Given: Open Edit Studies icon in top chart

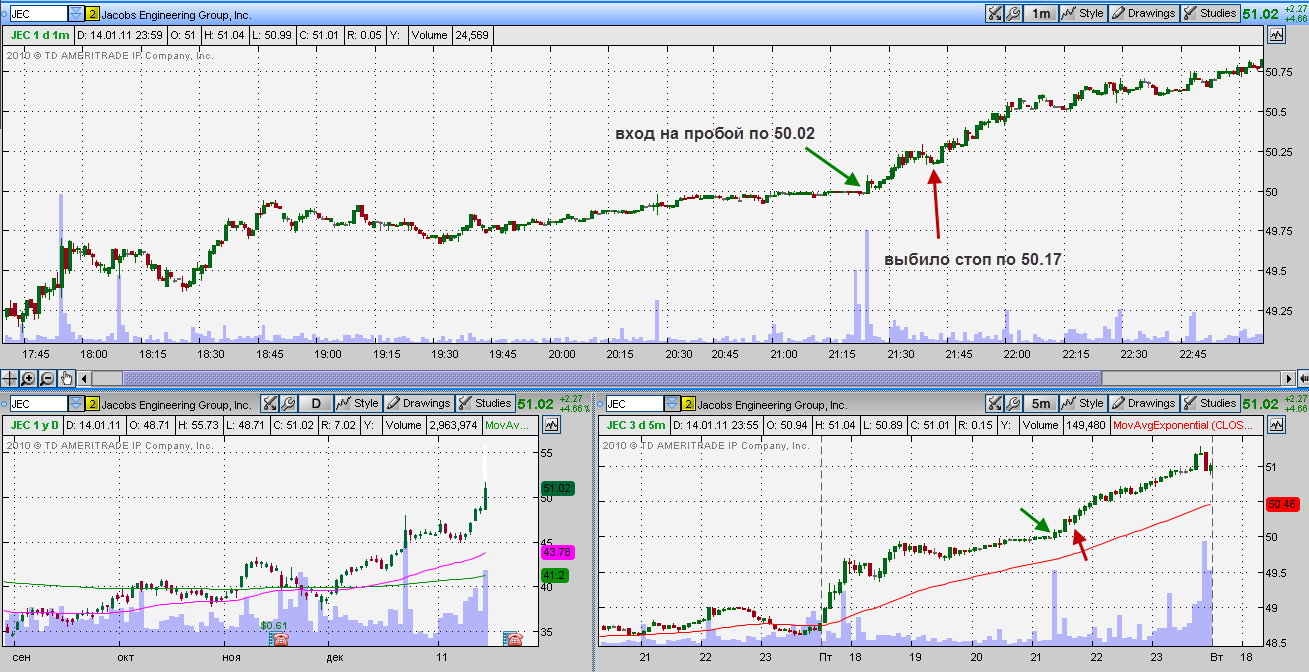Looking at the screenshot, I should [x=994, y=14].
